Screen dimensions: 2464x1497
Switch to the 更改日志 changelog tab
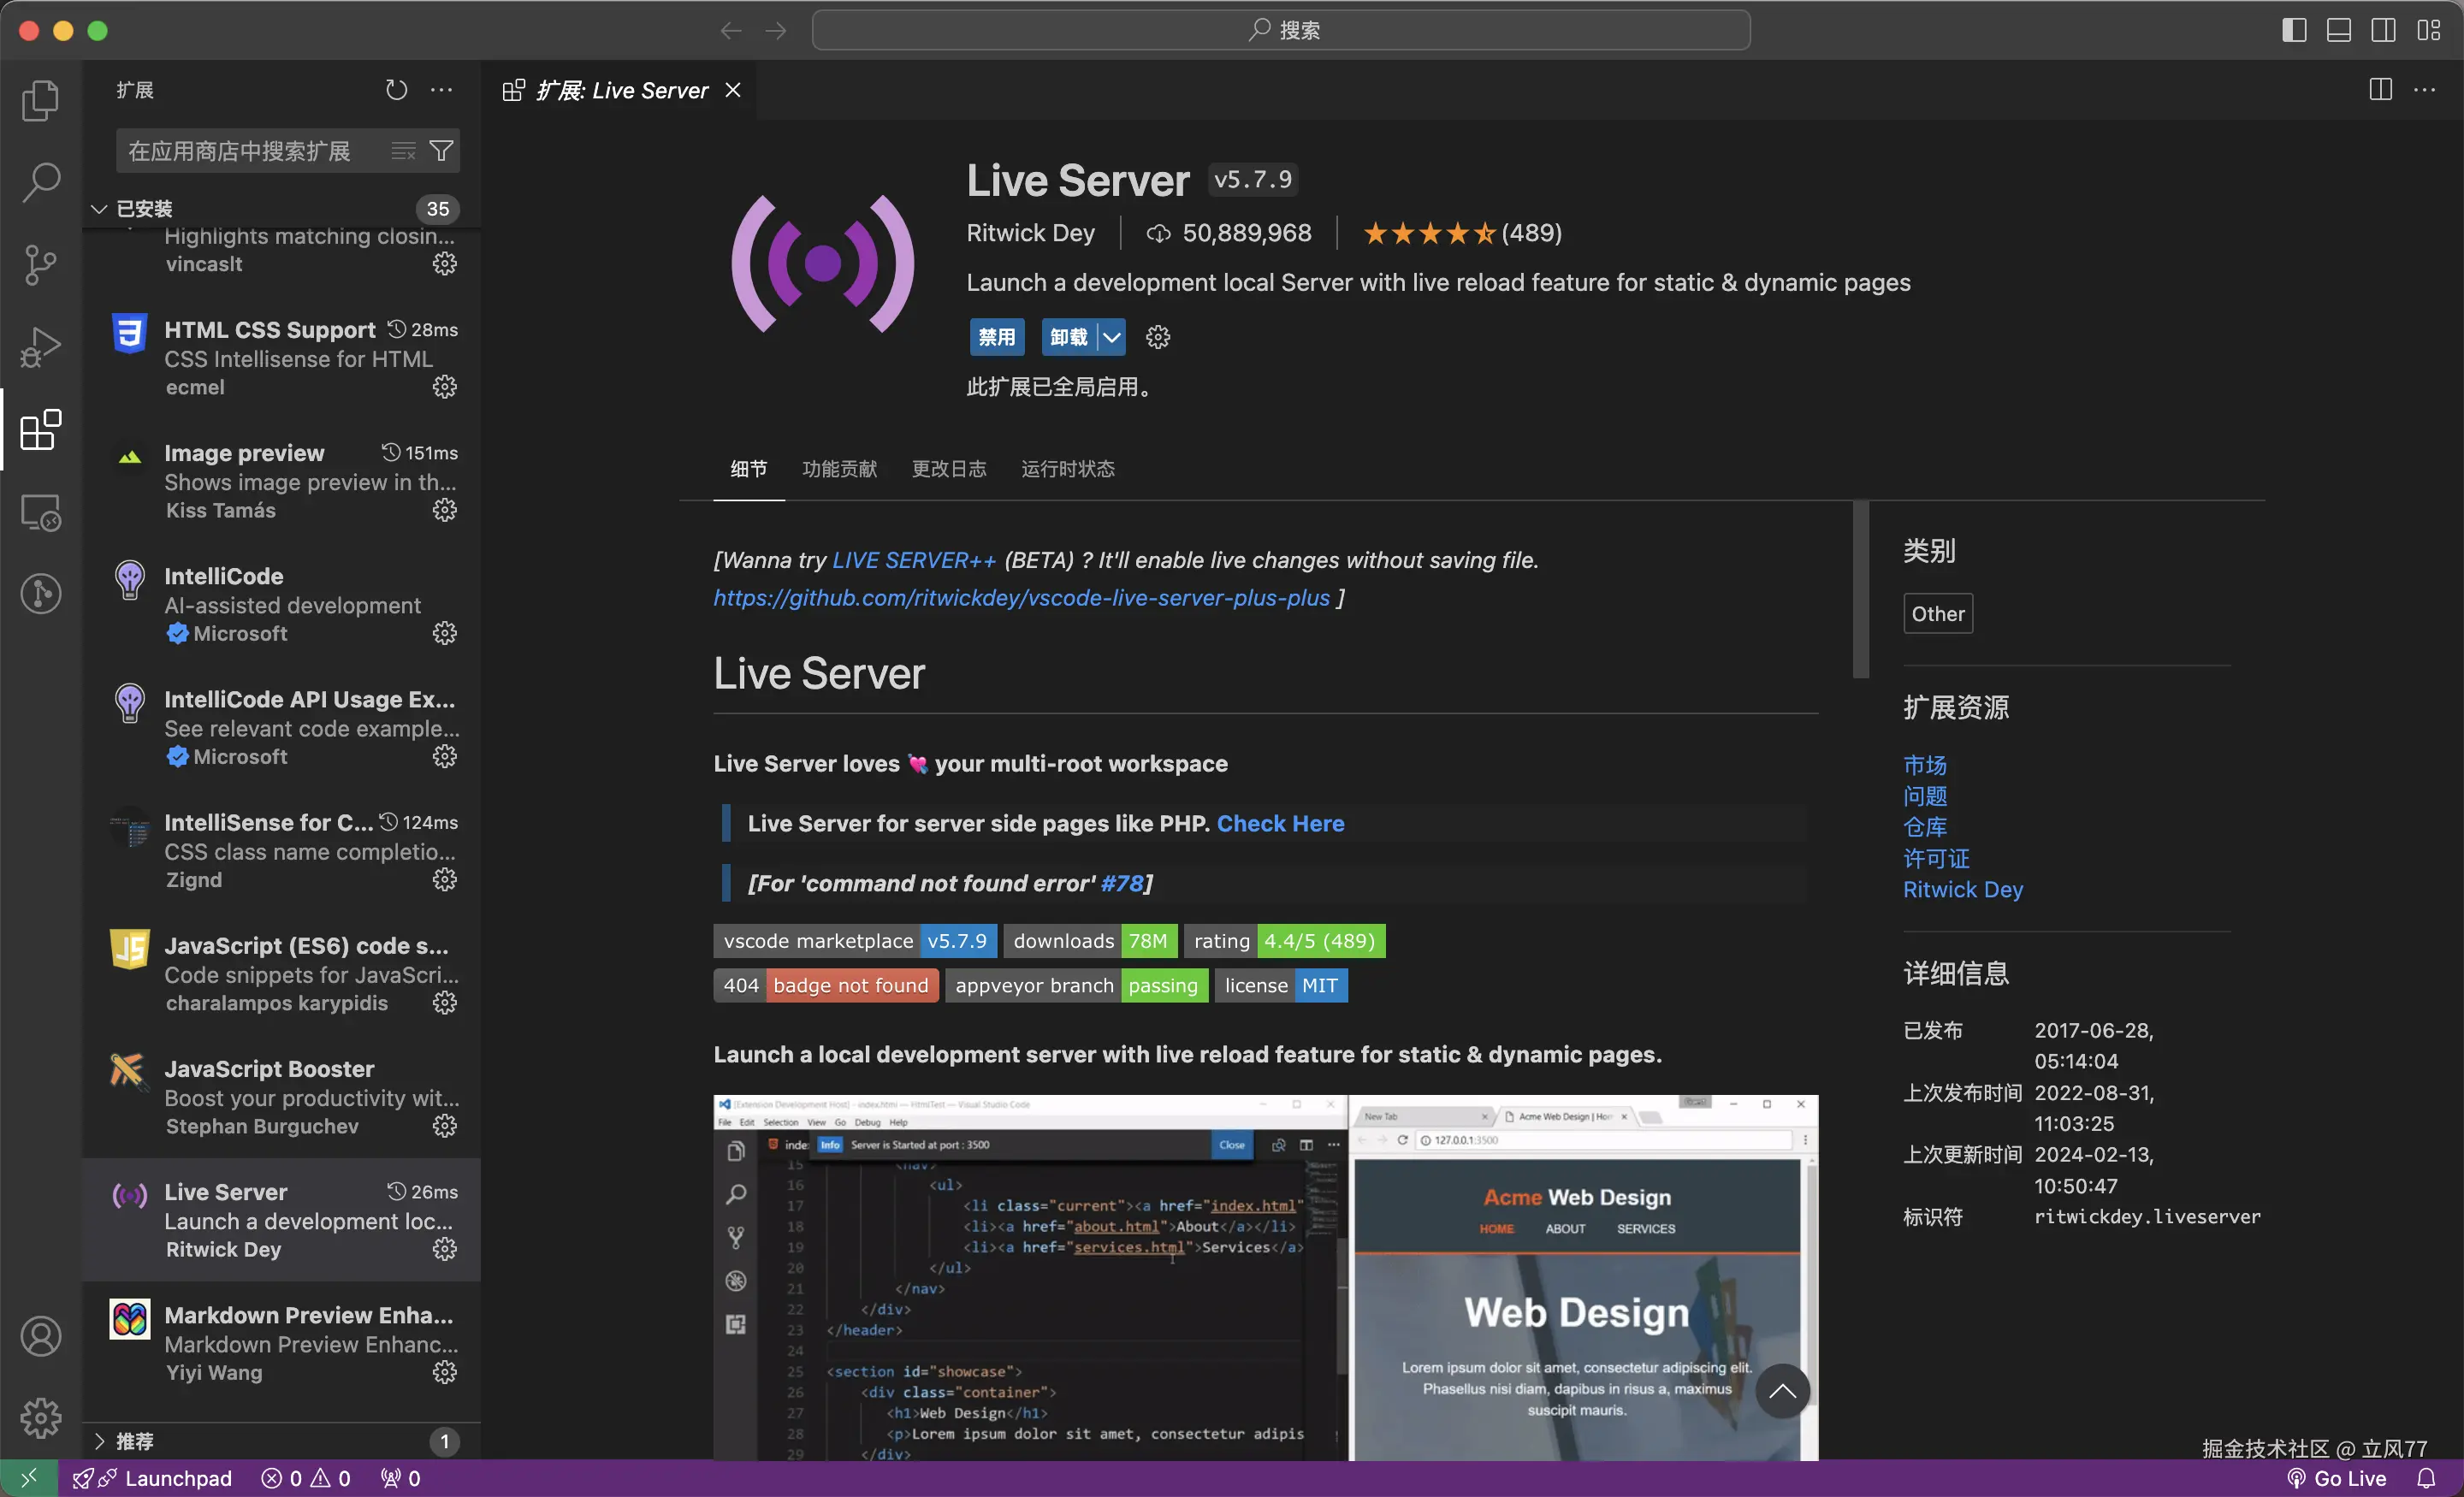(948, 469)
